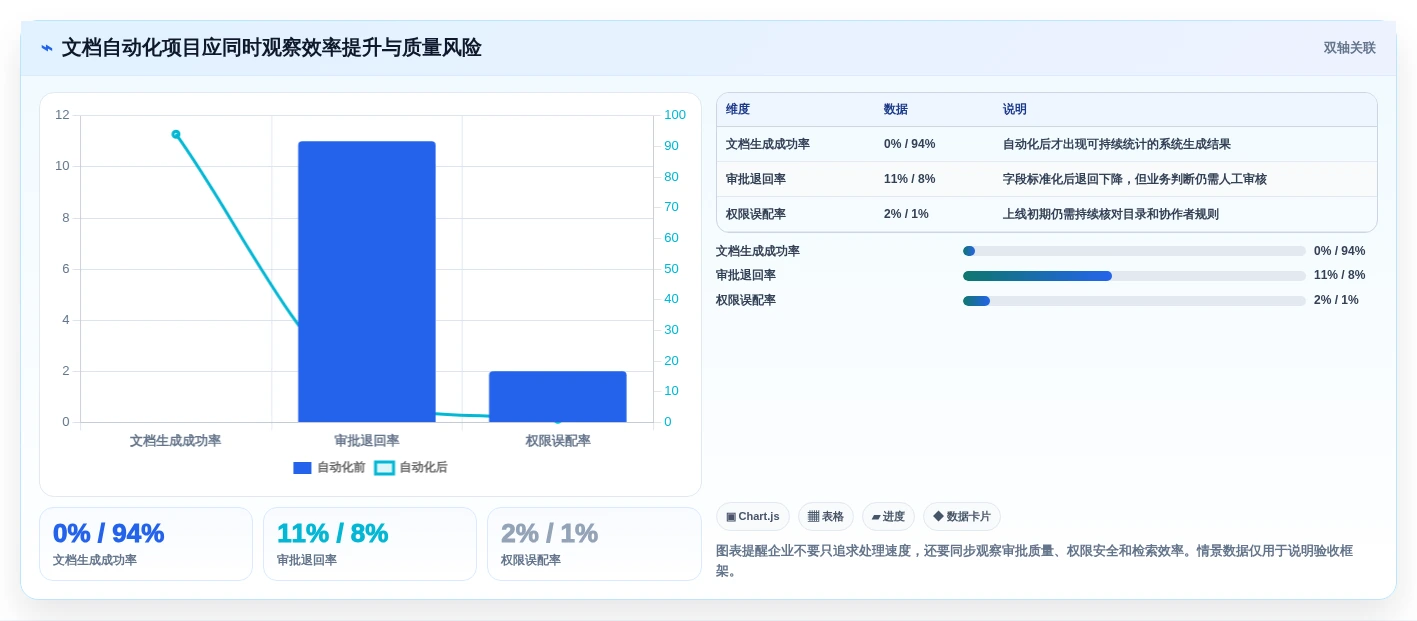Click table value 2% / 1%
The image size is (1417, 621).
tap(906, 214)
